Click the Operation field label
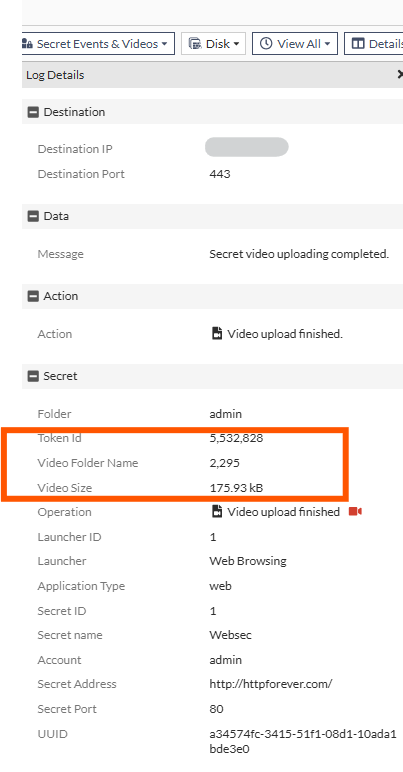This screenshot has height=772, width=403. tap(64, 513)
